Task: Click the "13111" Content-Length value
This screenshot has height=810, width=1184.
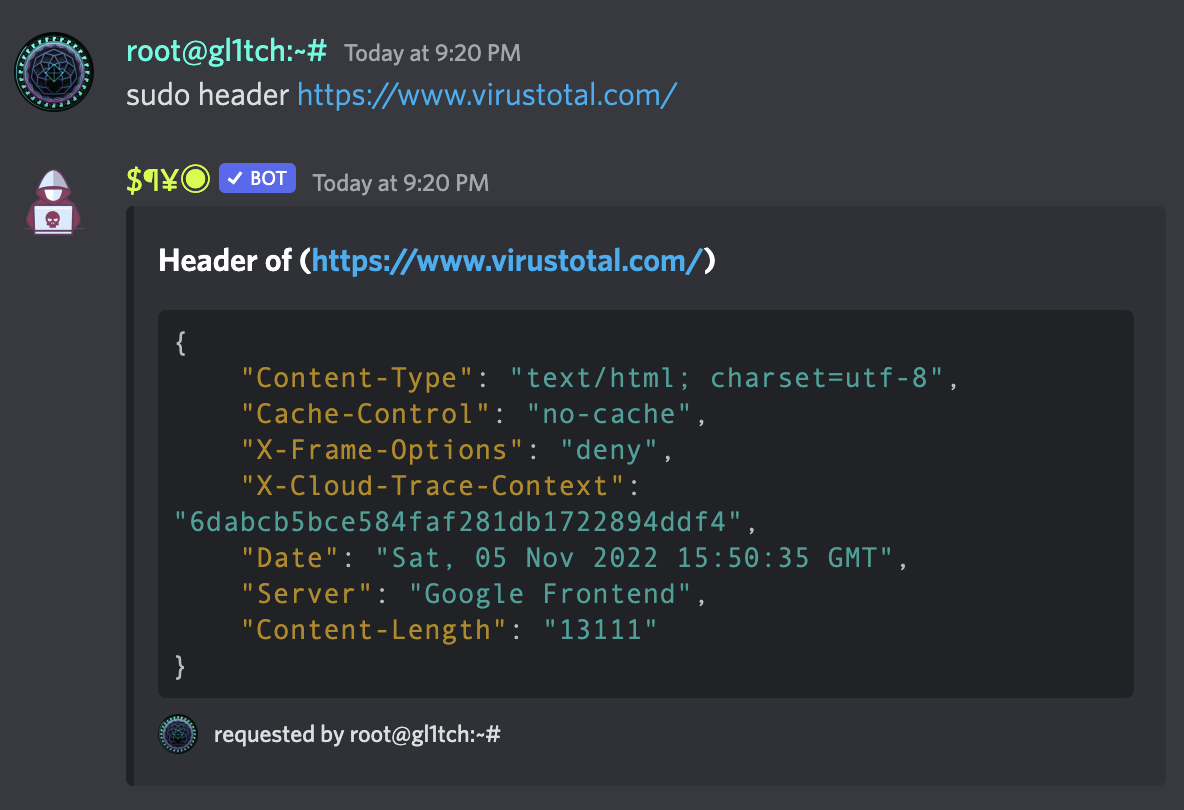Action: [601, 630]
